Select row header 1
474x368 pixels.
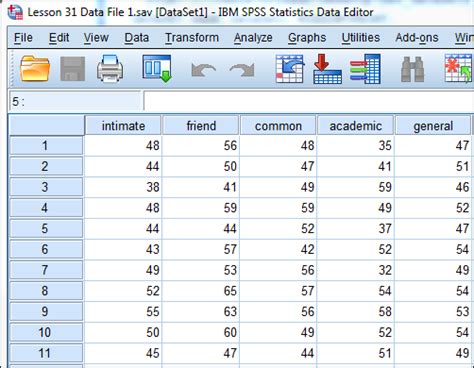click(x=46, y=145)
